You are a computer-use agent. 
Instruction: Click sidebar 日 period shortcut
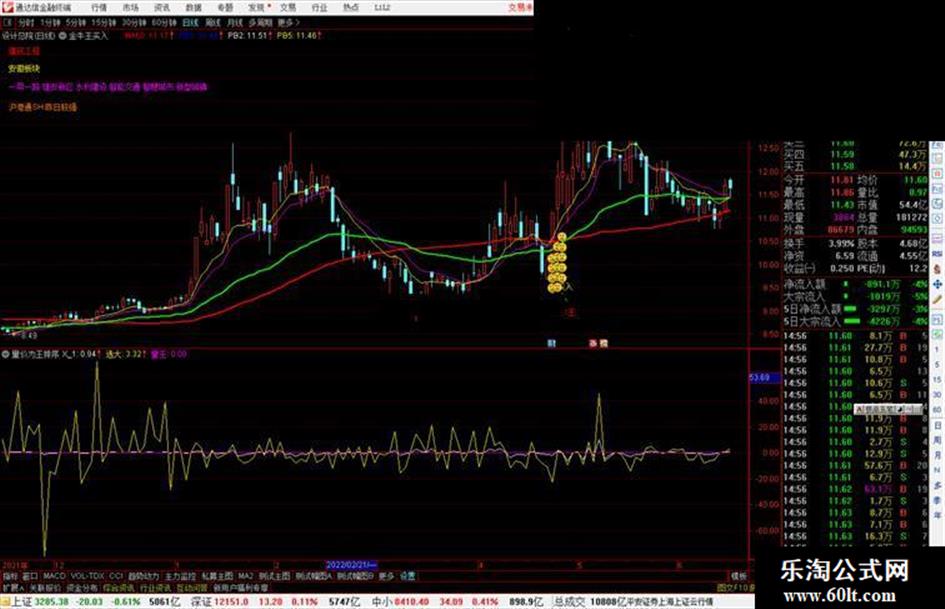click(x=938, y=426)
